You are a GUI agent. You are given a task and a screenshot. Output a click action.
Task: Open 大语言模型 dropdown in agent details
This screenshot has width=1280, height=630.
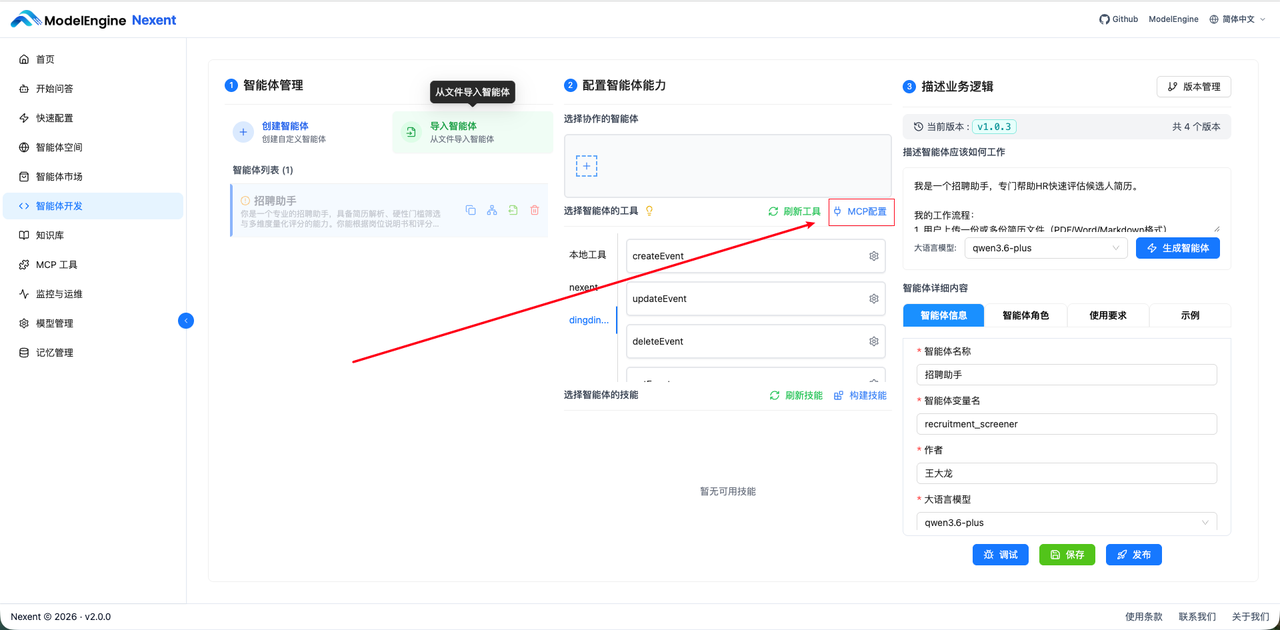[1066, 521]
